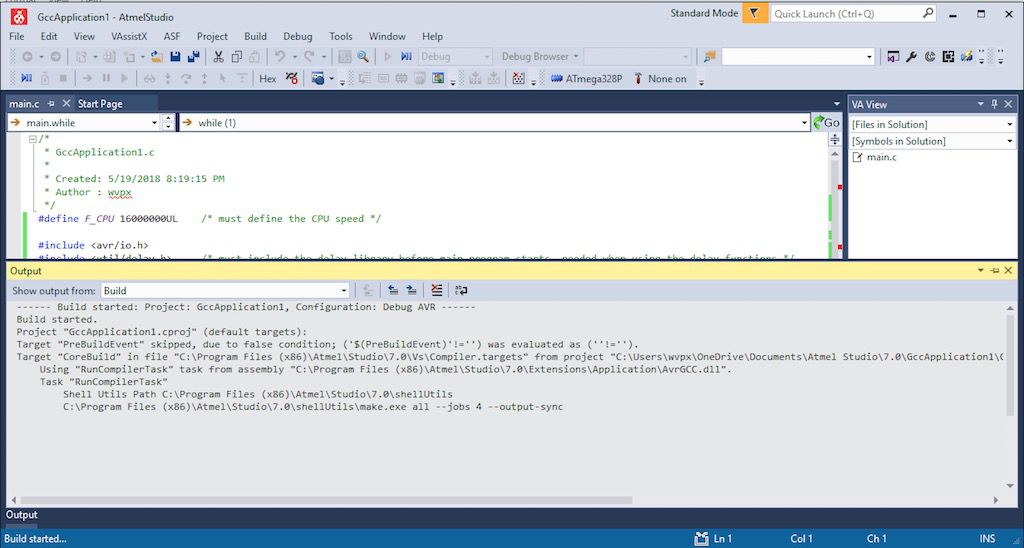Image resolution: width=1024 pixels, height=548 pixels.
Task: Open the VAssistX menu
Action: 129,37
